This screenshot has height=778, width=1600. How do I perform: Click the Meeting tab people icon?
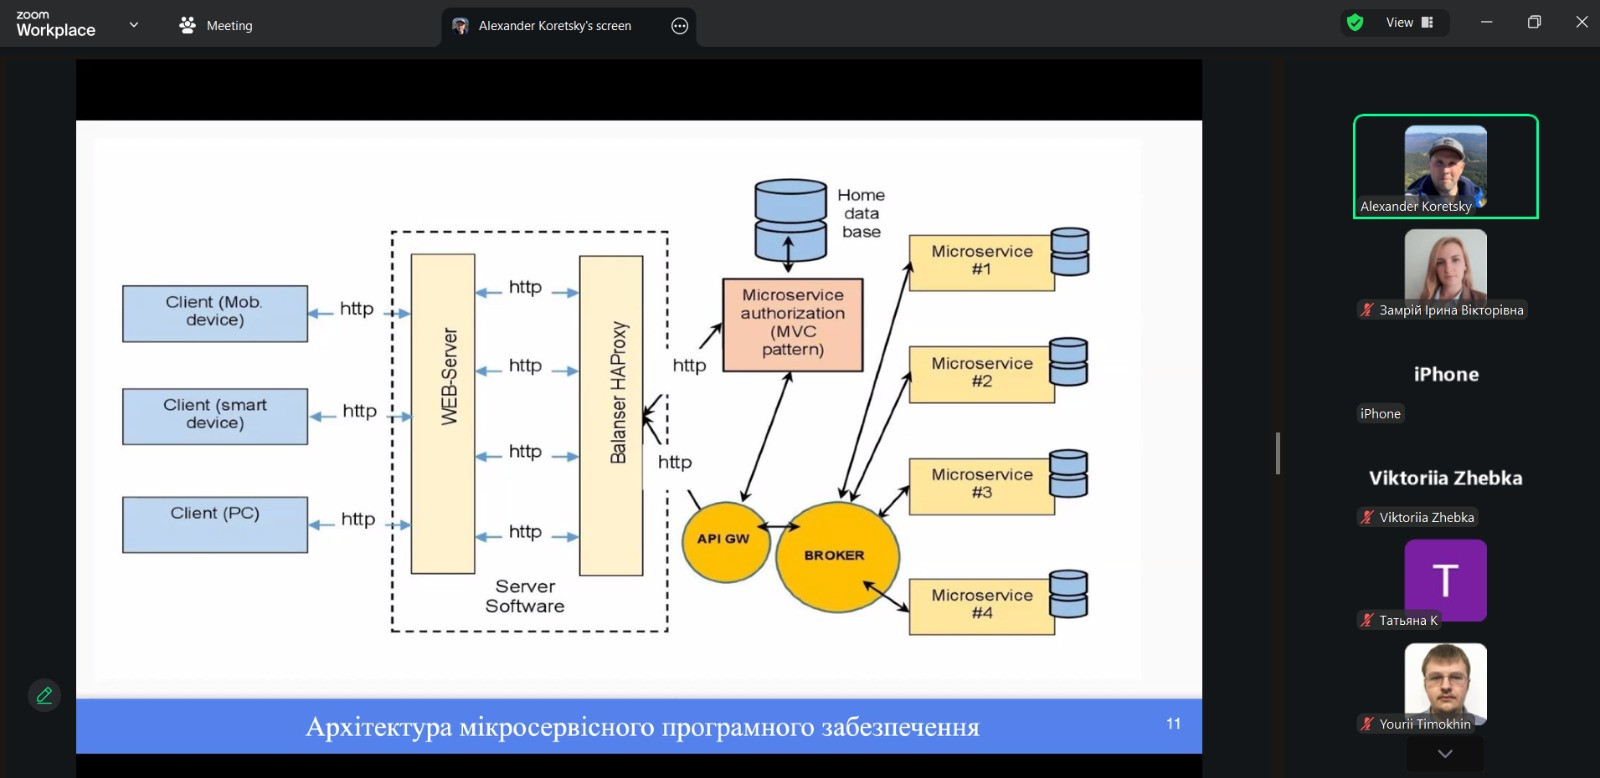pos(187,25)
